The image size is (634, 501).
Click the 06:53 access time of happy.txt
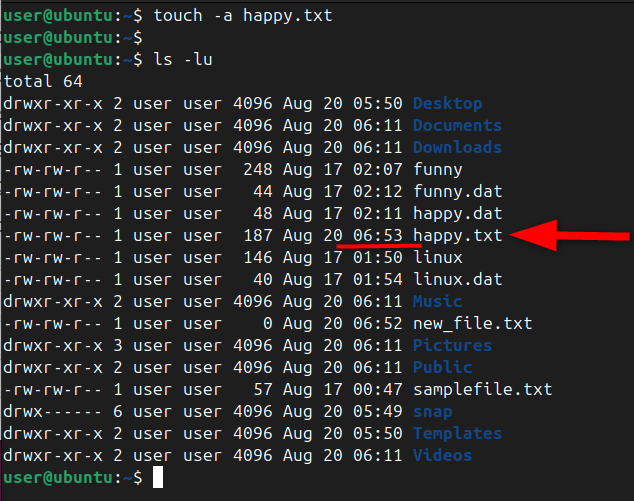point(378,236)
